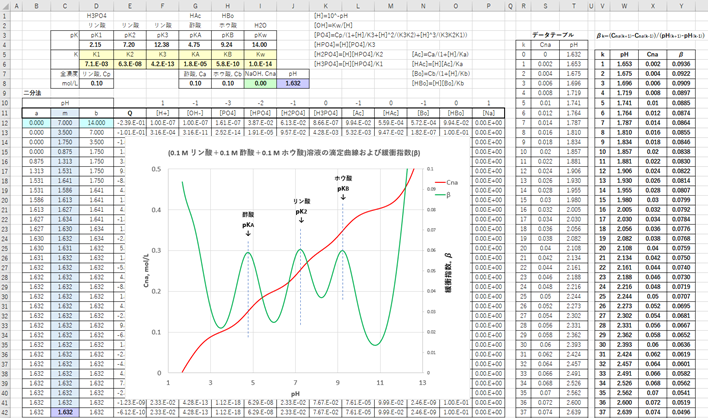The image size is (708, 418).
Task: Click cell with value 3.16.E-11
Action: pos(195,132)
